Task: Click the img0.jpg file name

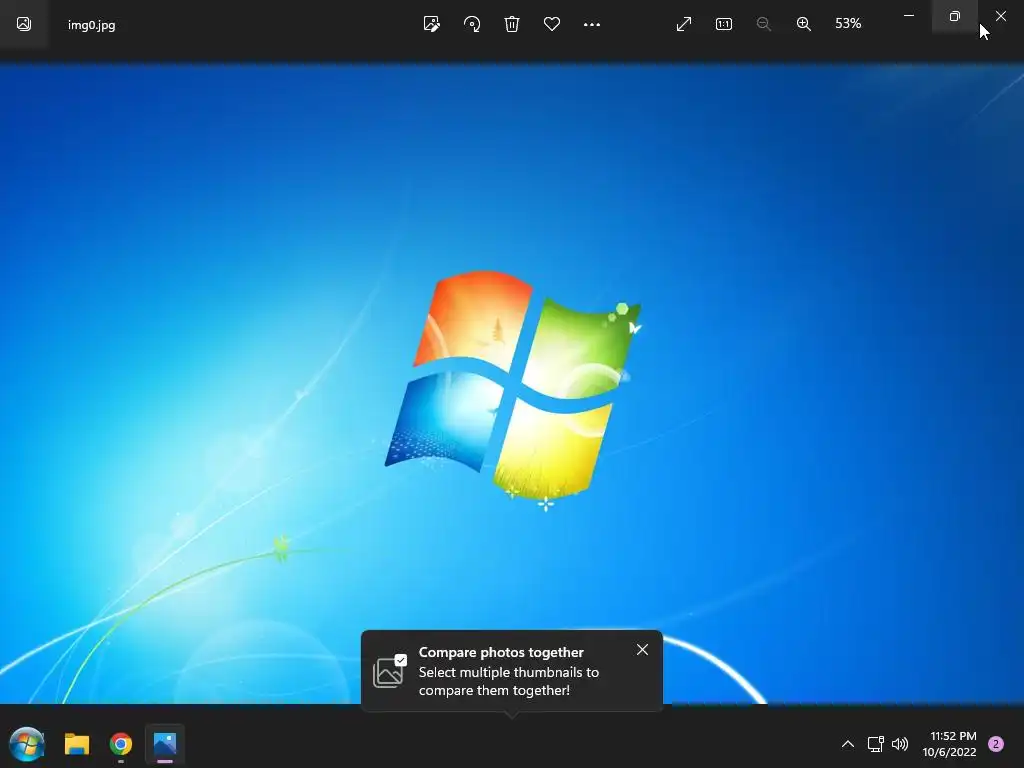Action: pyautogui.click(x=91, y=25)
